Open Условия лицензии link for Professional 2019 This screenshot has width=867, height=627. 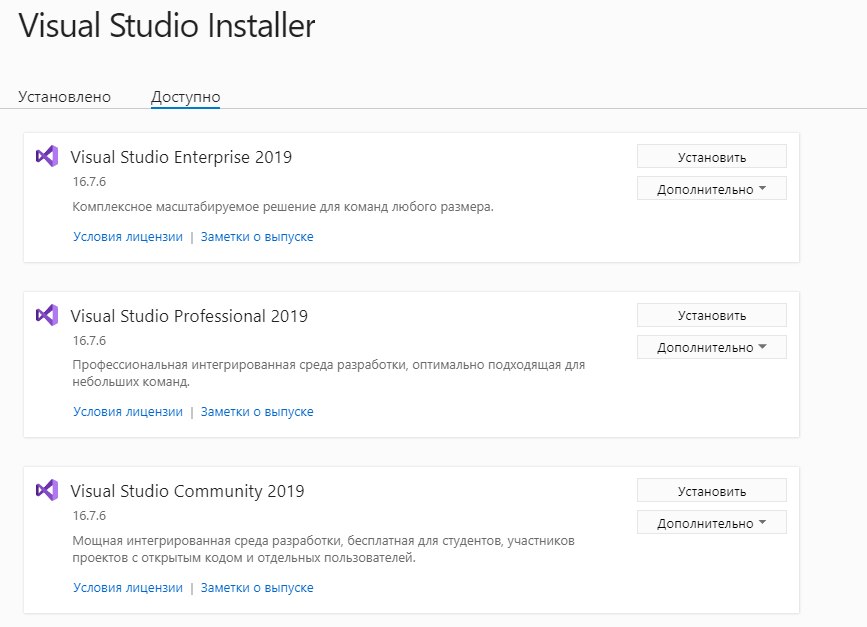[128, 412]
